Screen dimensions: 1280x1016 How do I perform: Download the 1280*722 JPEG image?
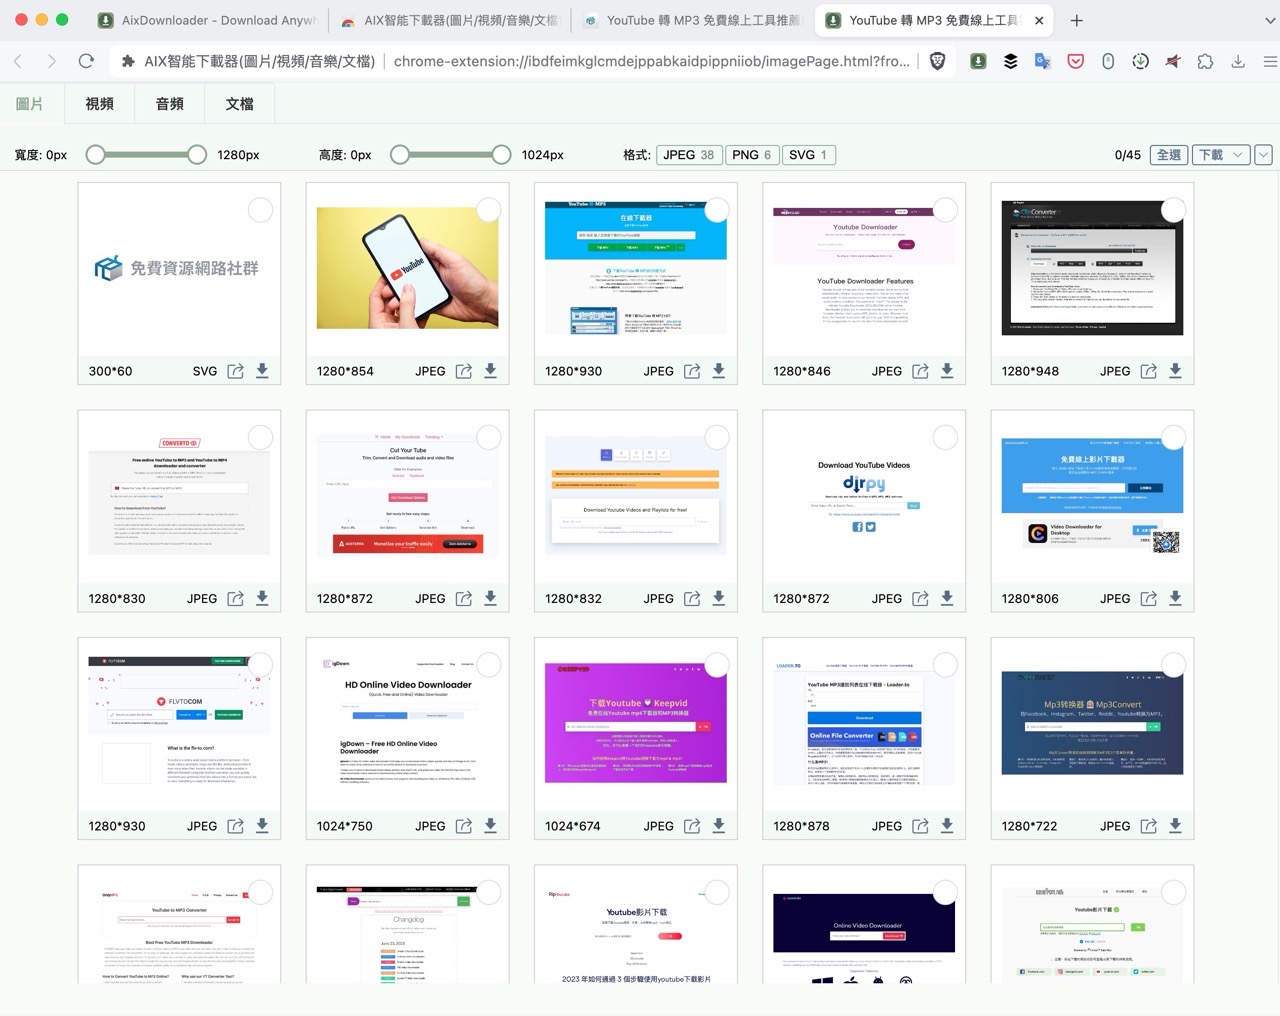pyautogui.click(x=1175, y=826)
